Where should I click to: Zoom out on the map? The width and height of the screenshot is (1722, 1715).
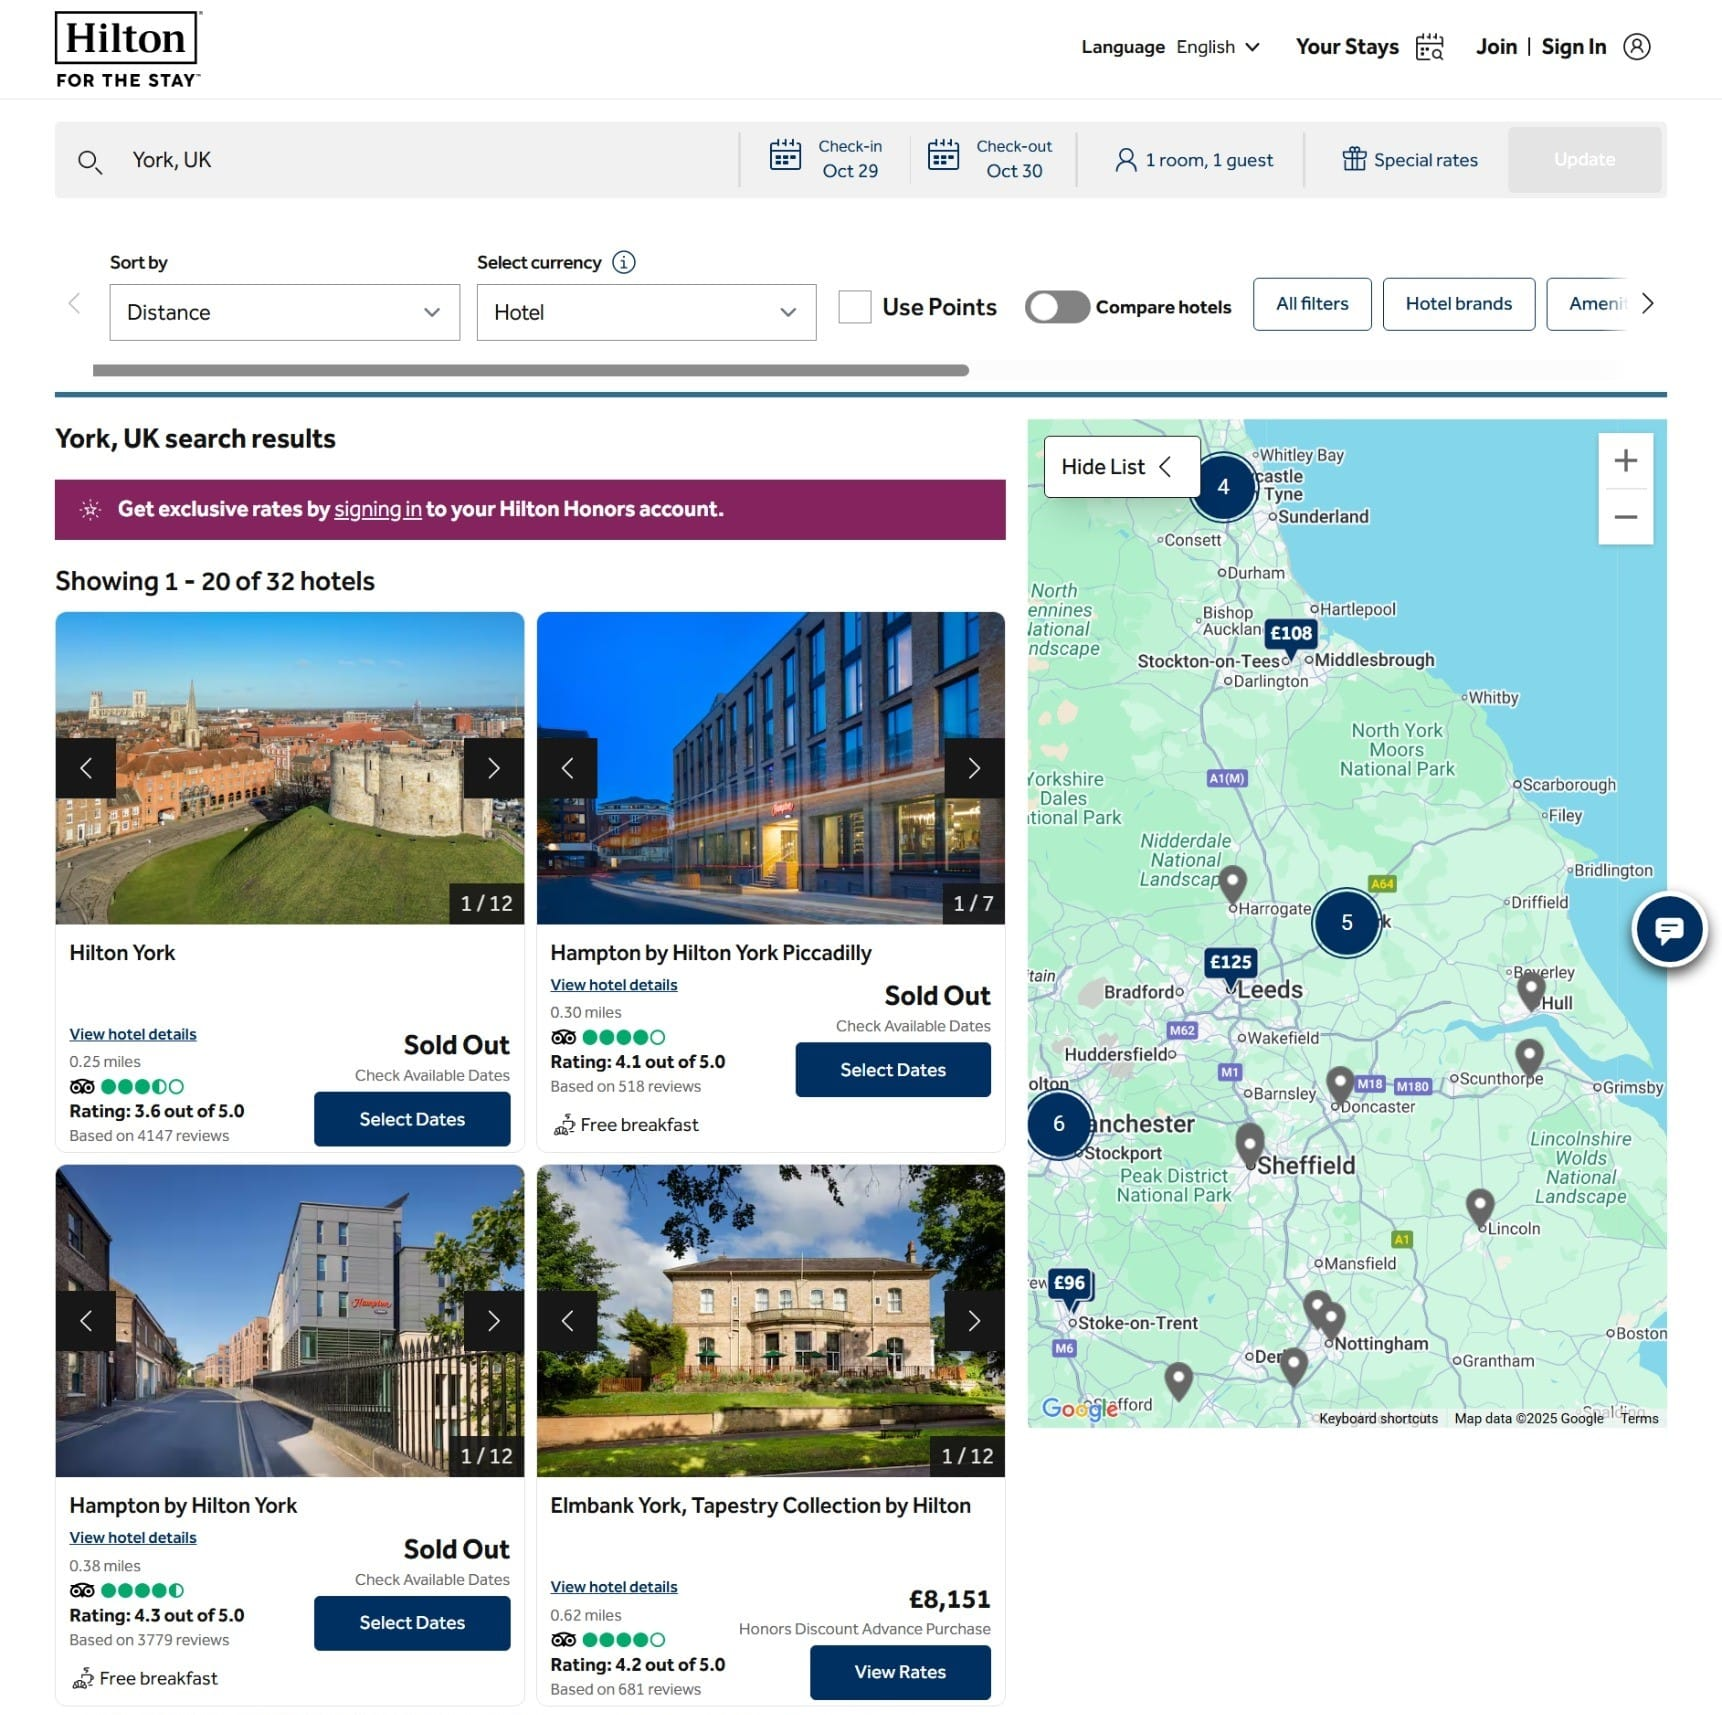1625,517
